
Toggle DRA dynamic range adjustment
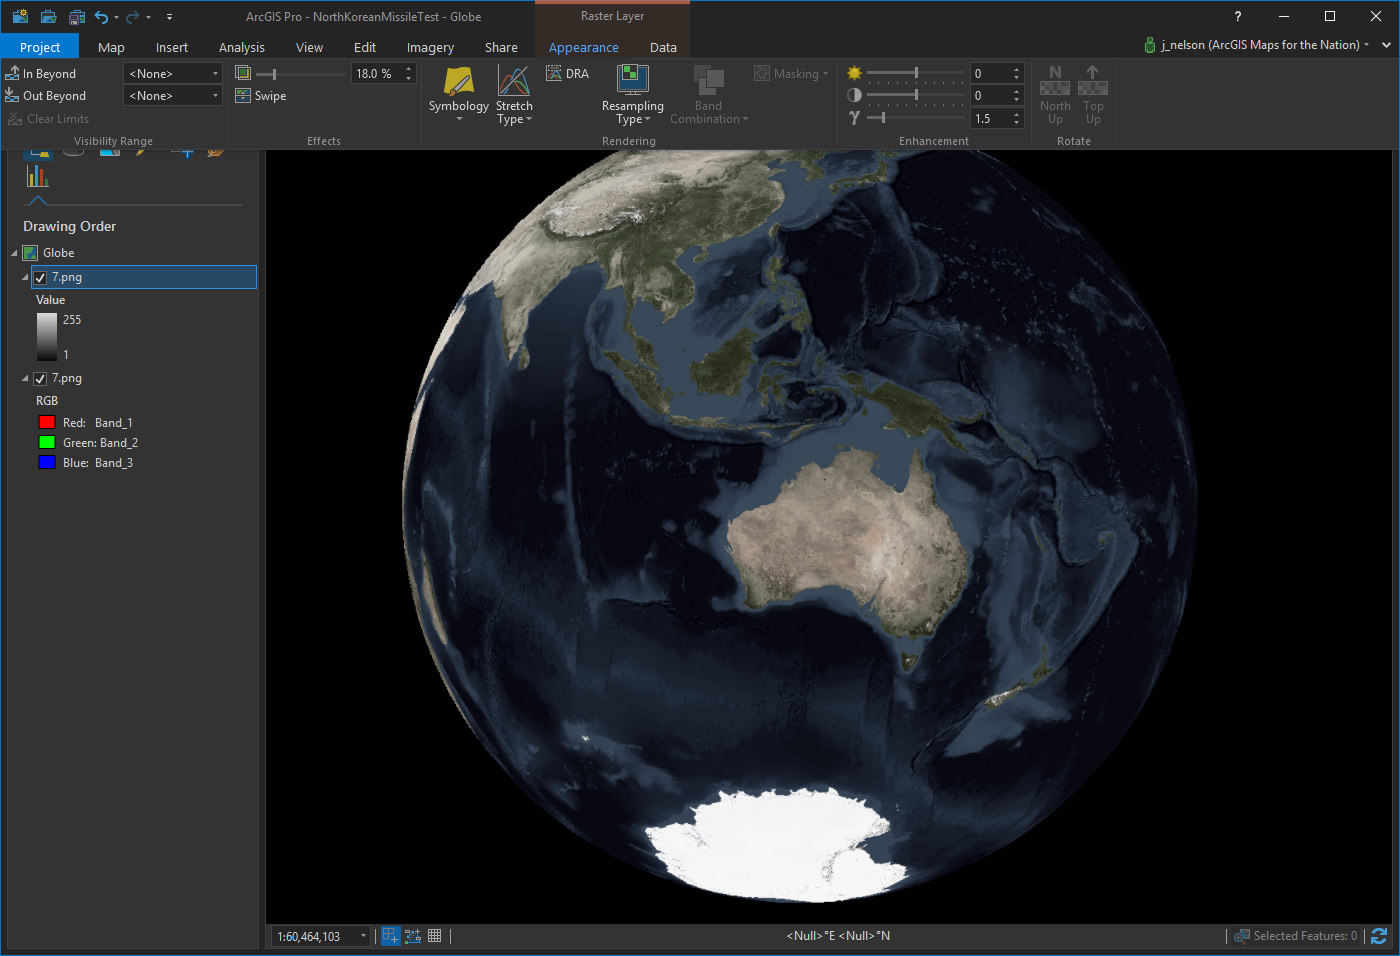click(568, 73)
